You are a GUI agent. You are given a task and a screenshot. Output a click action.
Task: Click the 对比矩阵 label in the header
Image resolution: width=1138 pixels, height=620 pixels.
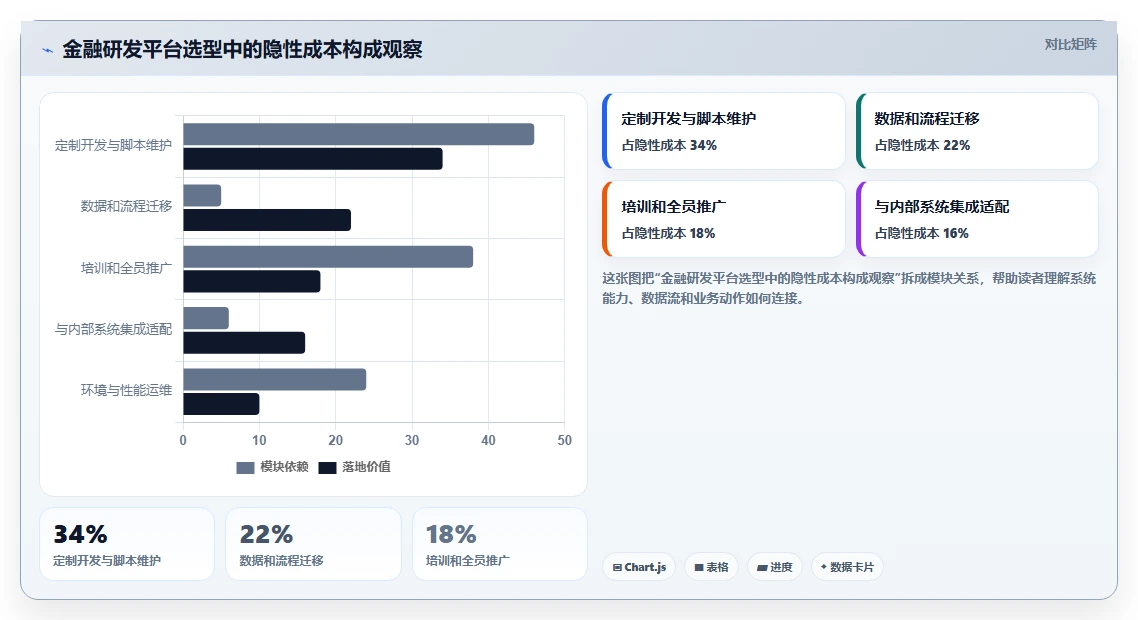[x=1071, y=44]
